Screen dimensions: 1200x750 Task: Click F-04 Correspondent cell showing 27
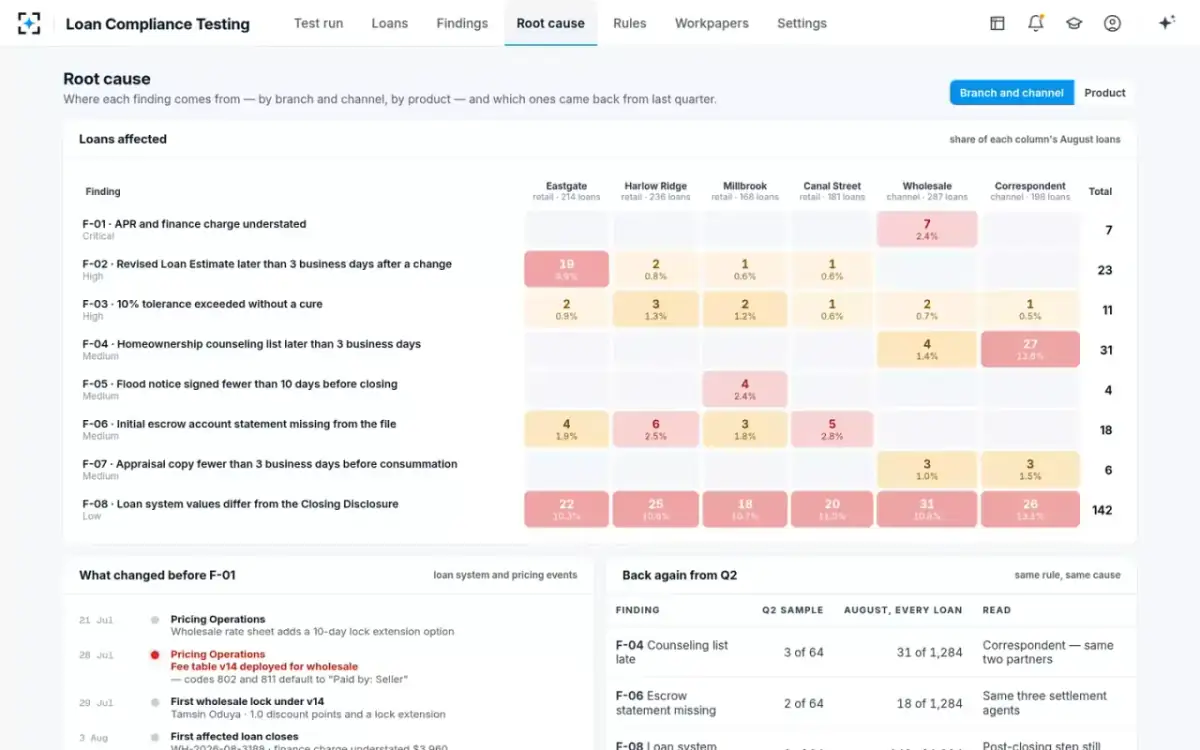tap(1030, 350)
